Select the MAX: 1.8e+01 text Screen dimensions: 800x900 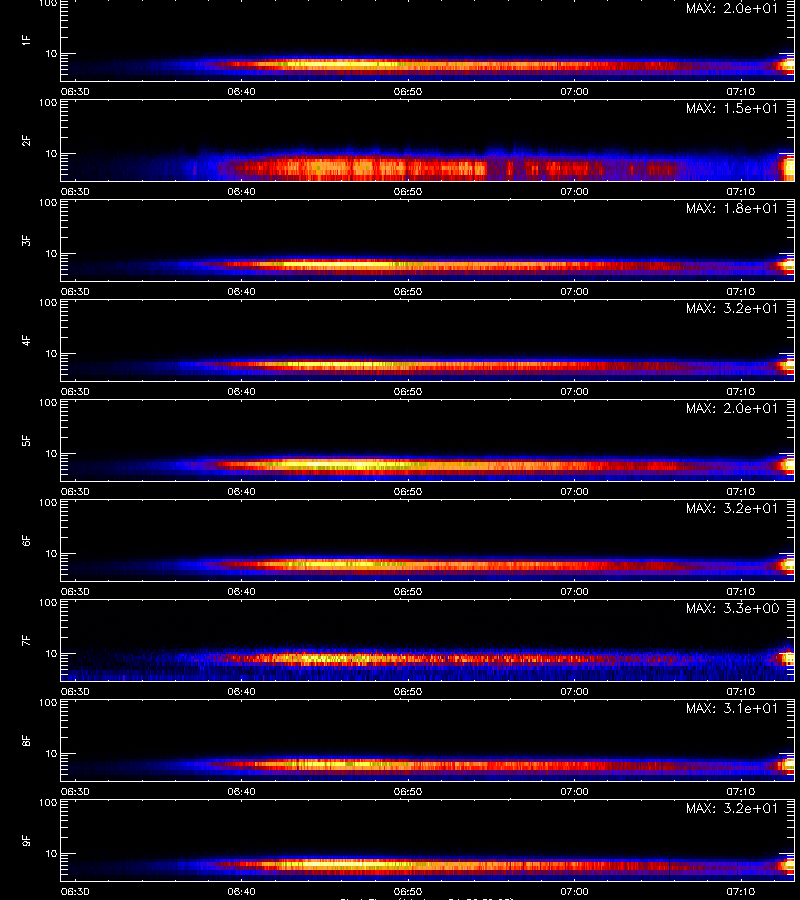pos(732,208)
